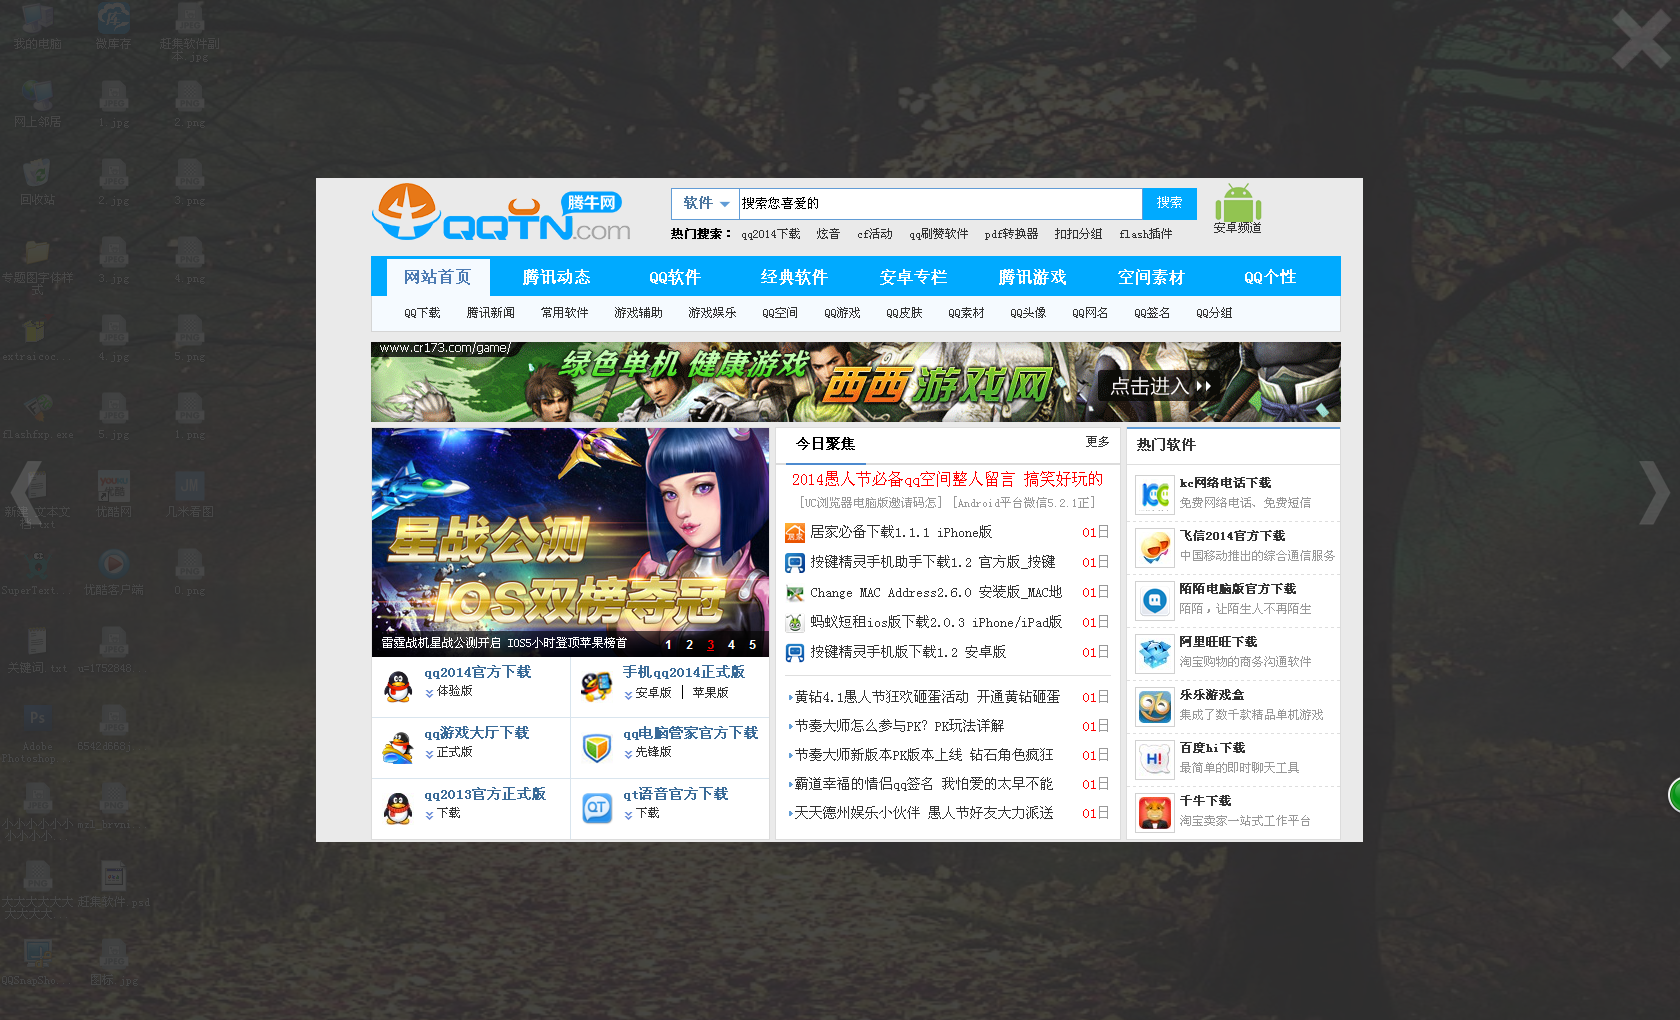Focus the 搜索您喜爱的 search input field
1680x1020 pixels.
pos(940,203)
